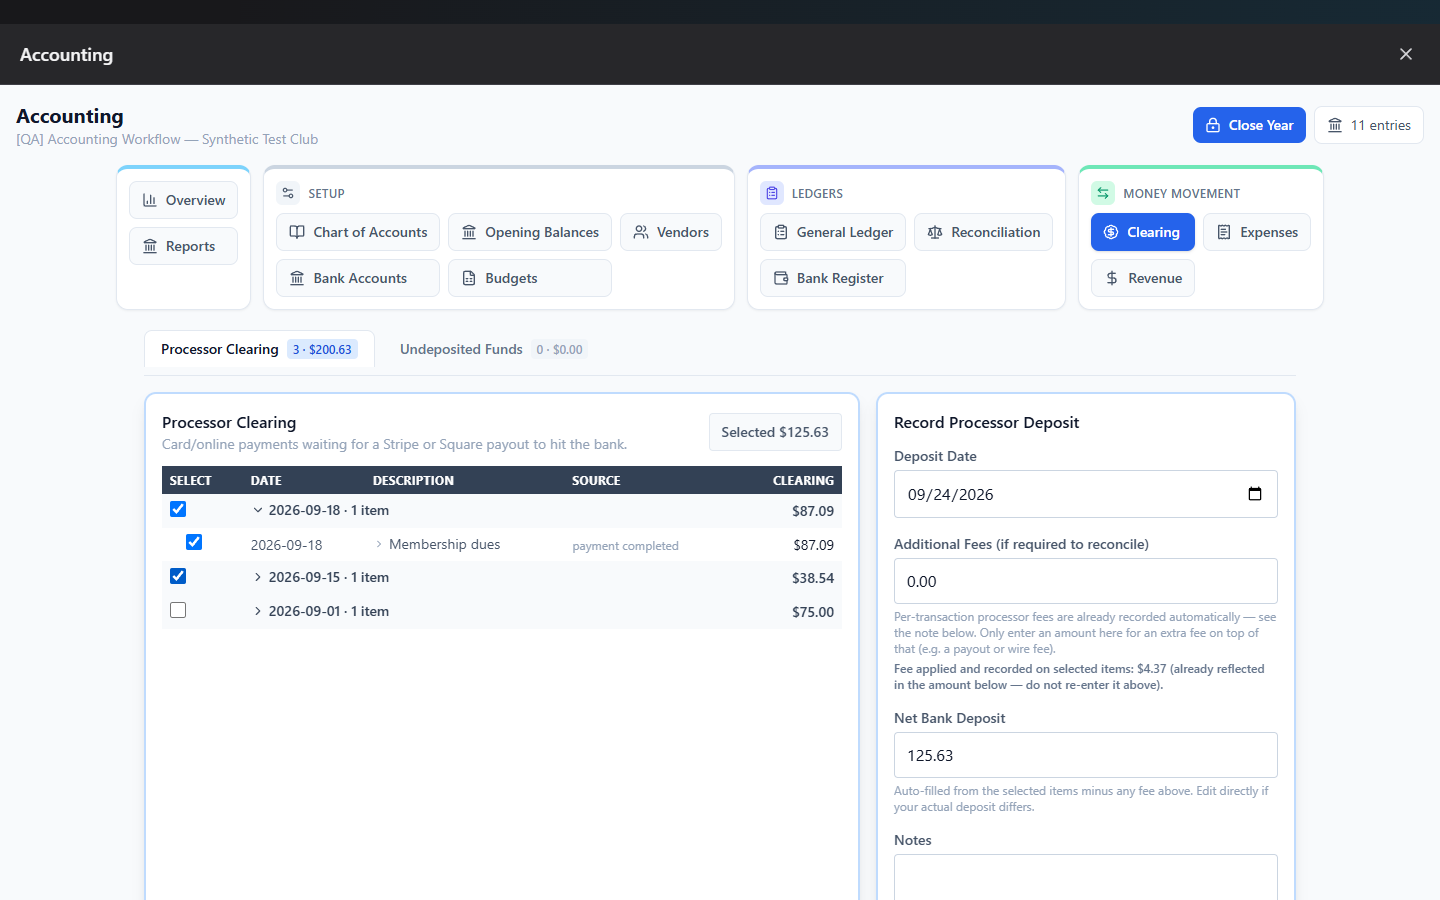This screenshot has height=900, width=1440.
Task: Expand the 2026-09-15 group chevron
Action: pyautogui.click(x=258, y=577)
